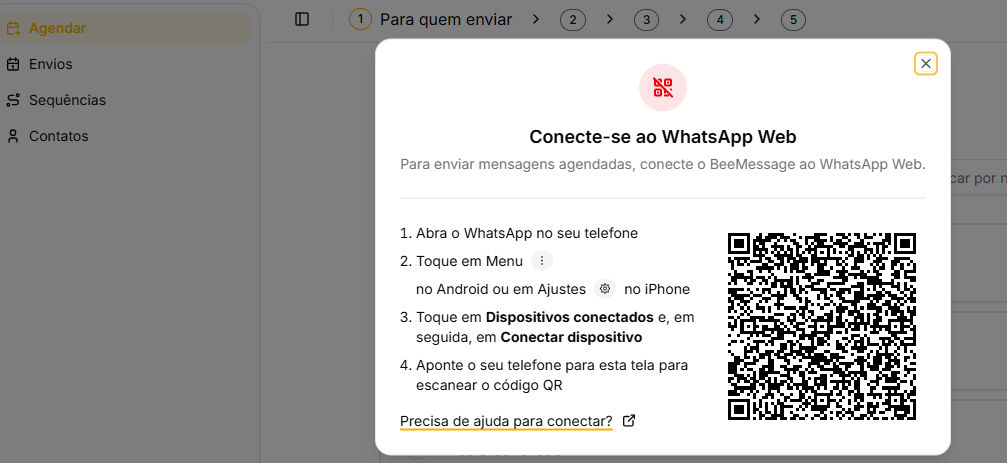This screenshot has width=1007, height=463.
Task: Click the Ajustes gear icon before 'no iPhone'
Action: (605, 289)
